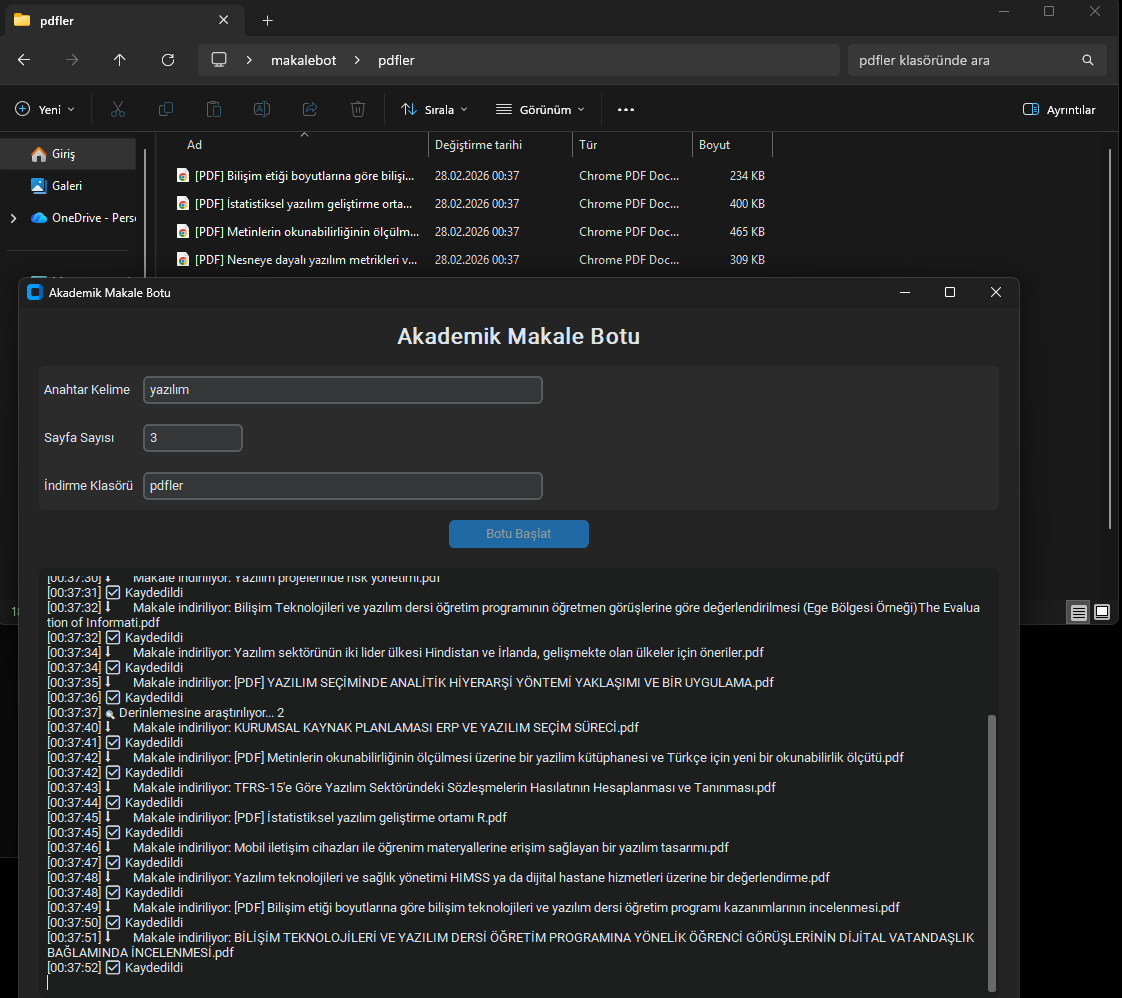Screen dimensions: 1122x998
Task: Click makalebot in the address breadcrumb
Action: point(302,60)
